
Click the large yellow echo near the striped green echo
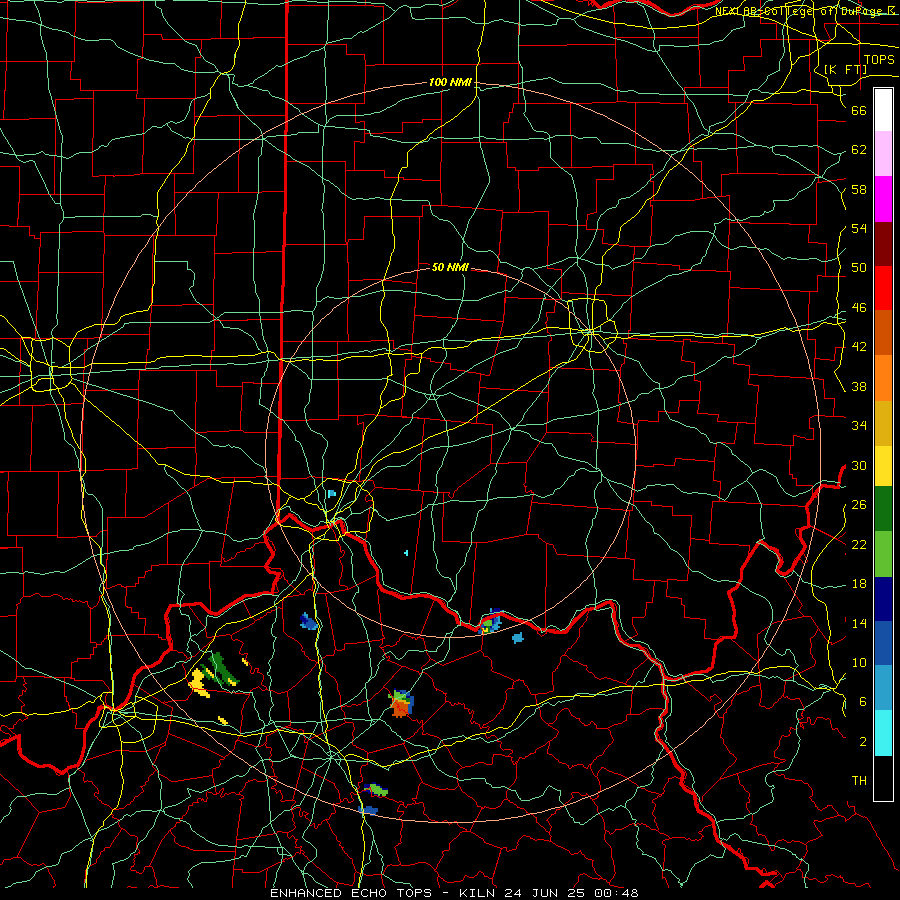coord(199,682)
